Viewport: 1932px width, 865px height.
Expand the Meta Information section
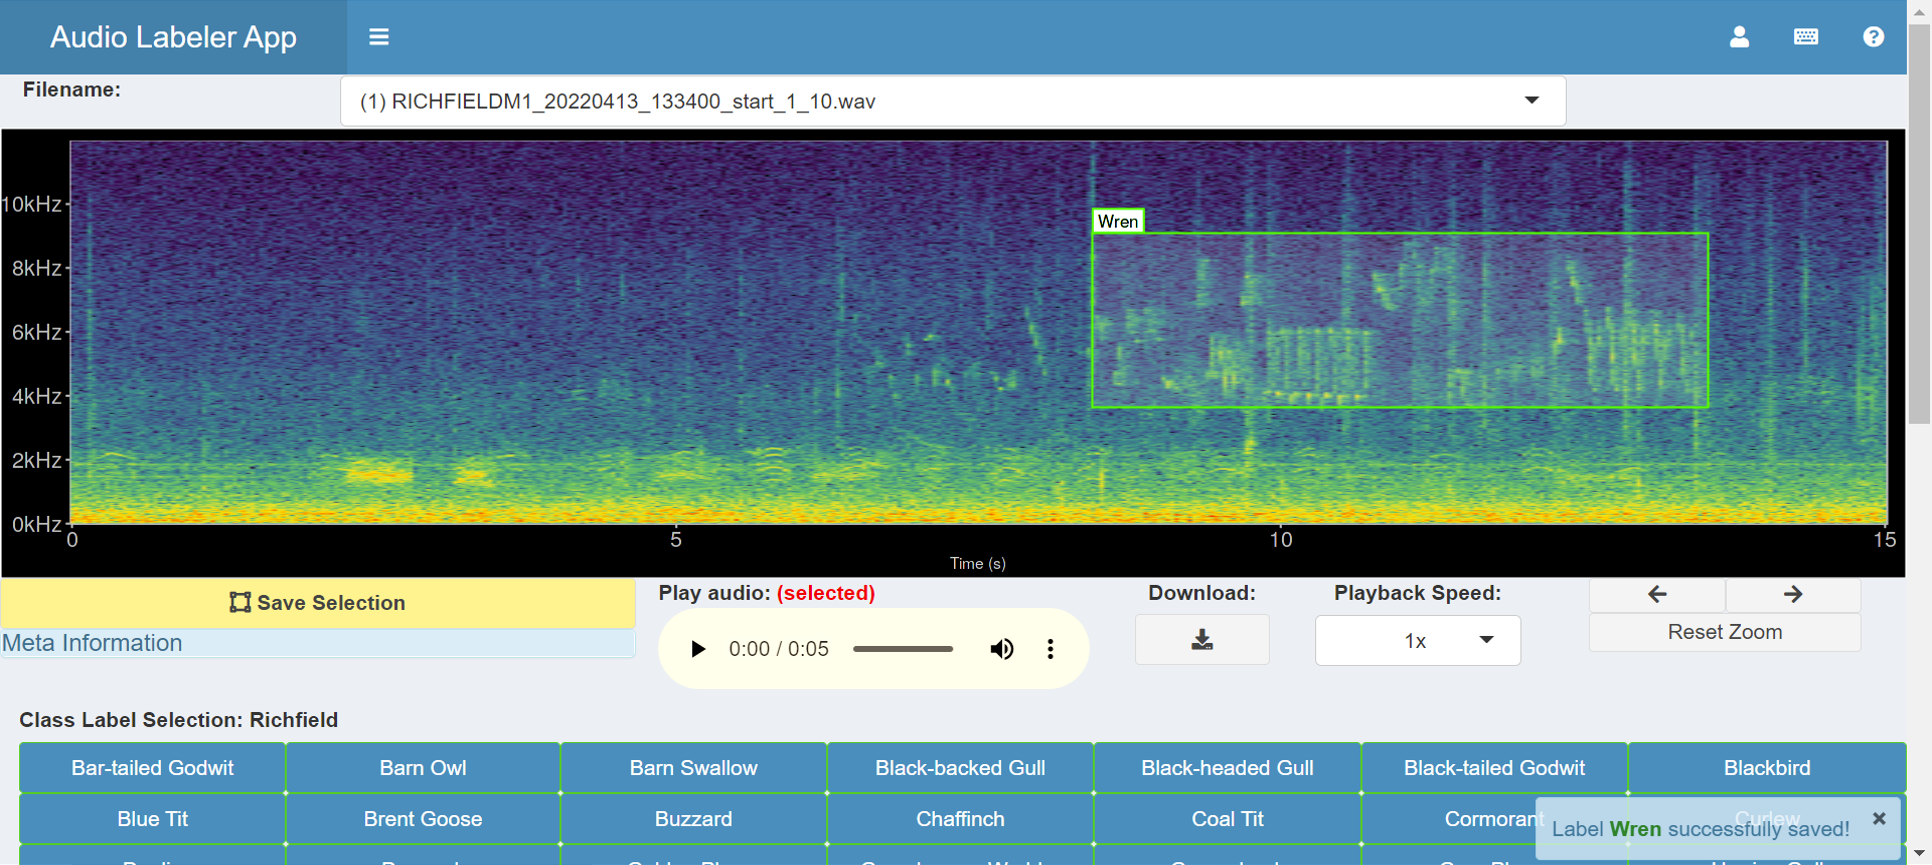pyautogui.click(x=317, y=643)
